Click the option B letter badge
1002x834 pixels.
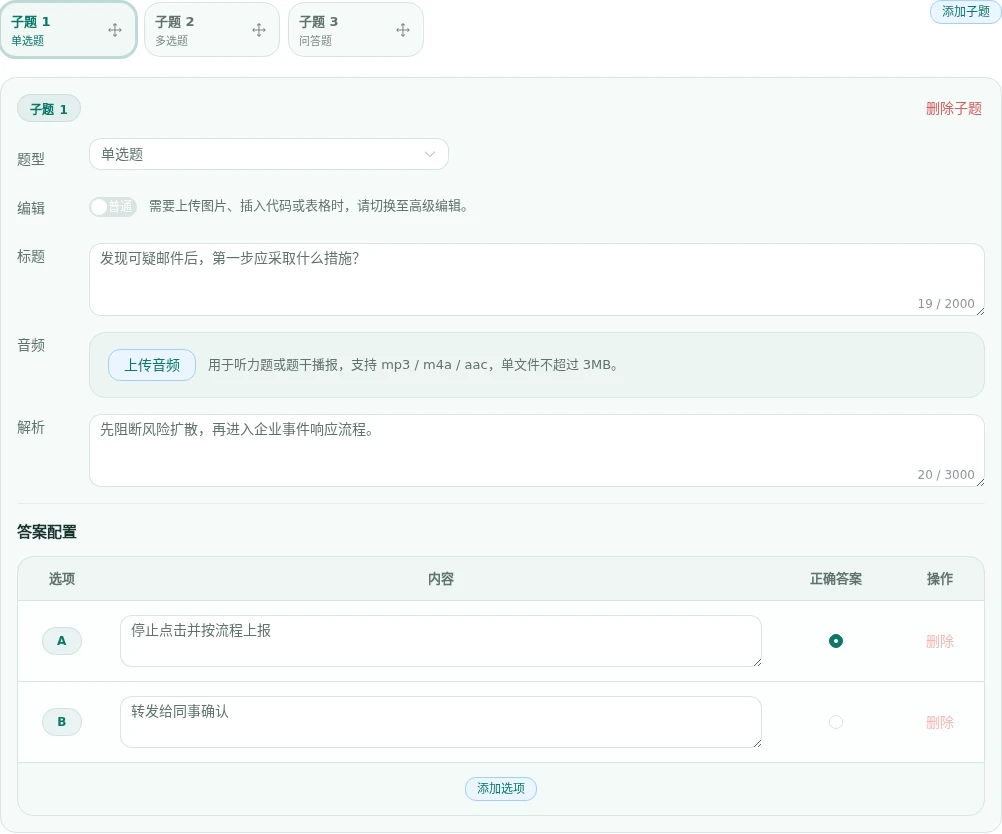(x=62, y=722)
